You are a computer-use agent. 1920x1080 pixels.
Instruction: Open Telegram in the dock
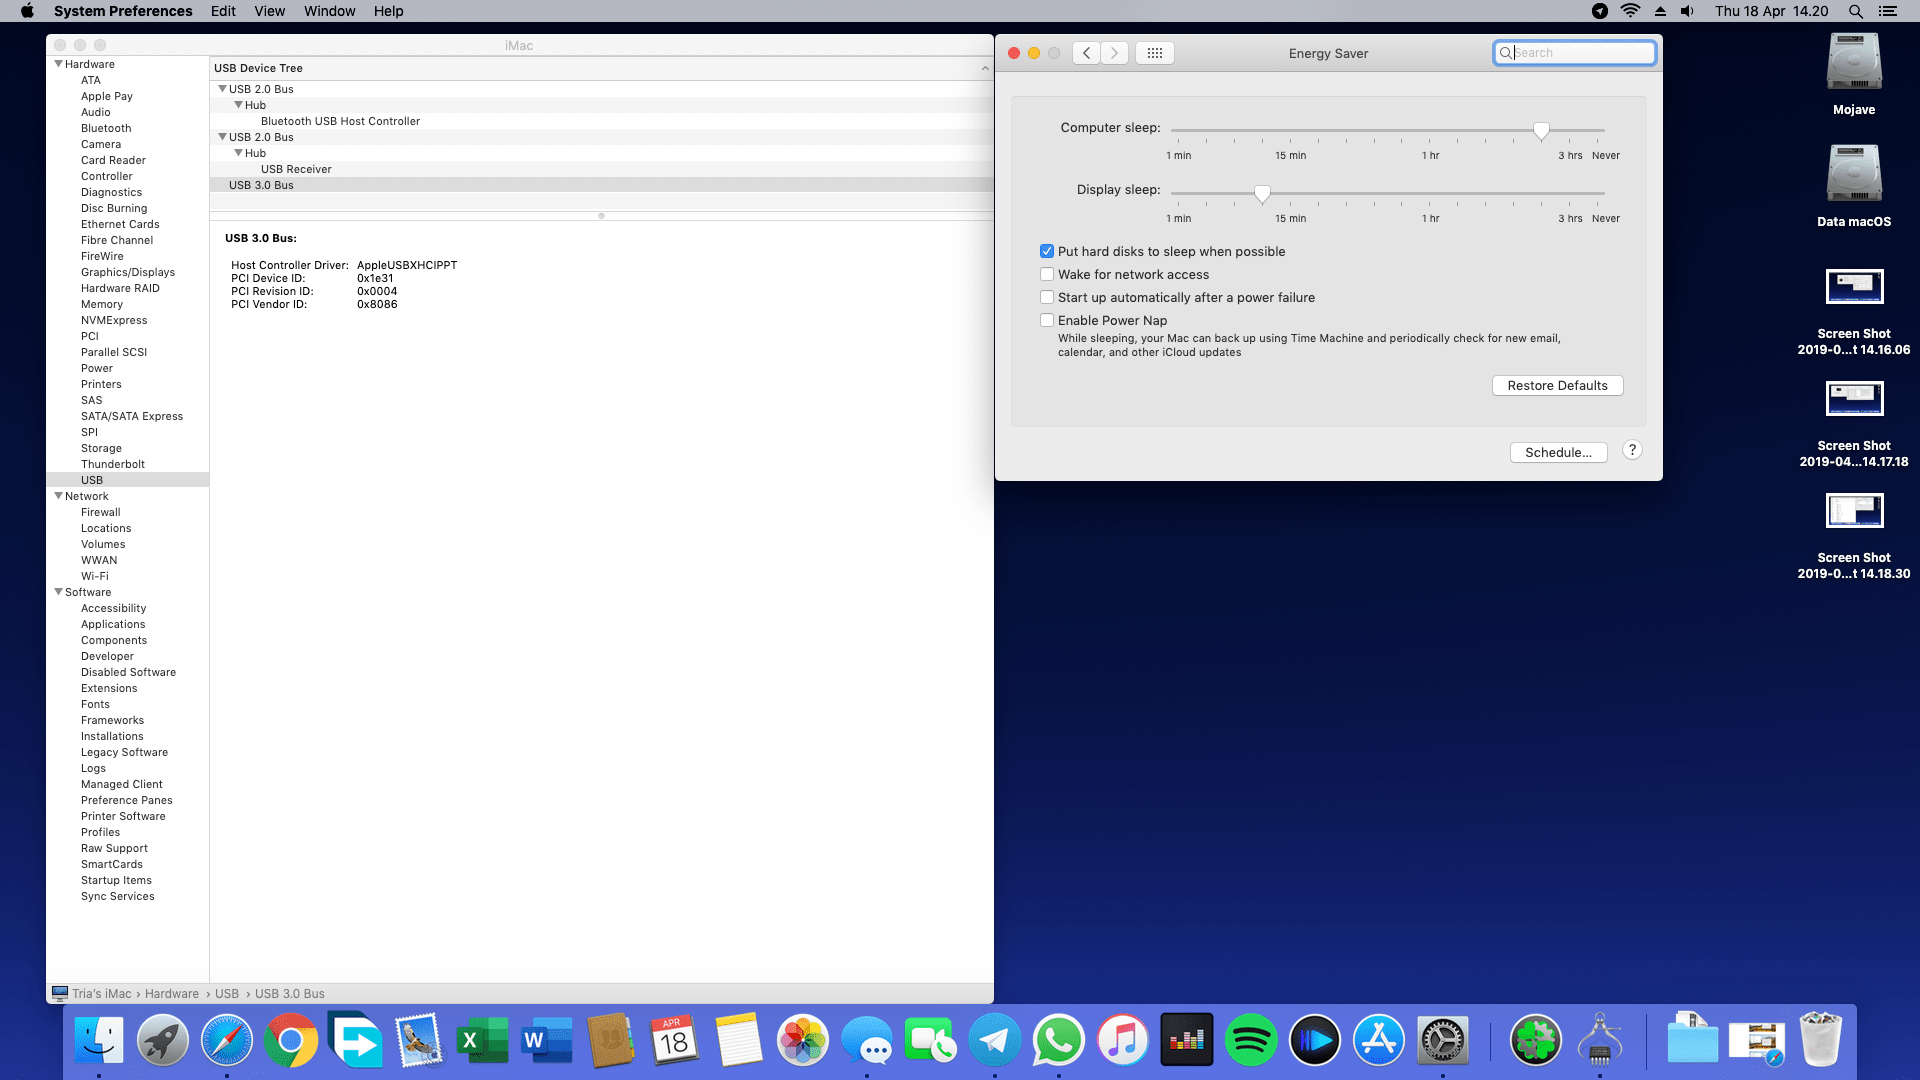coord(994,1041)
